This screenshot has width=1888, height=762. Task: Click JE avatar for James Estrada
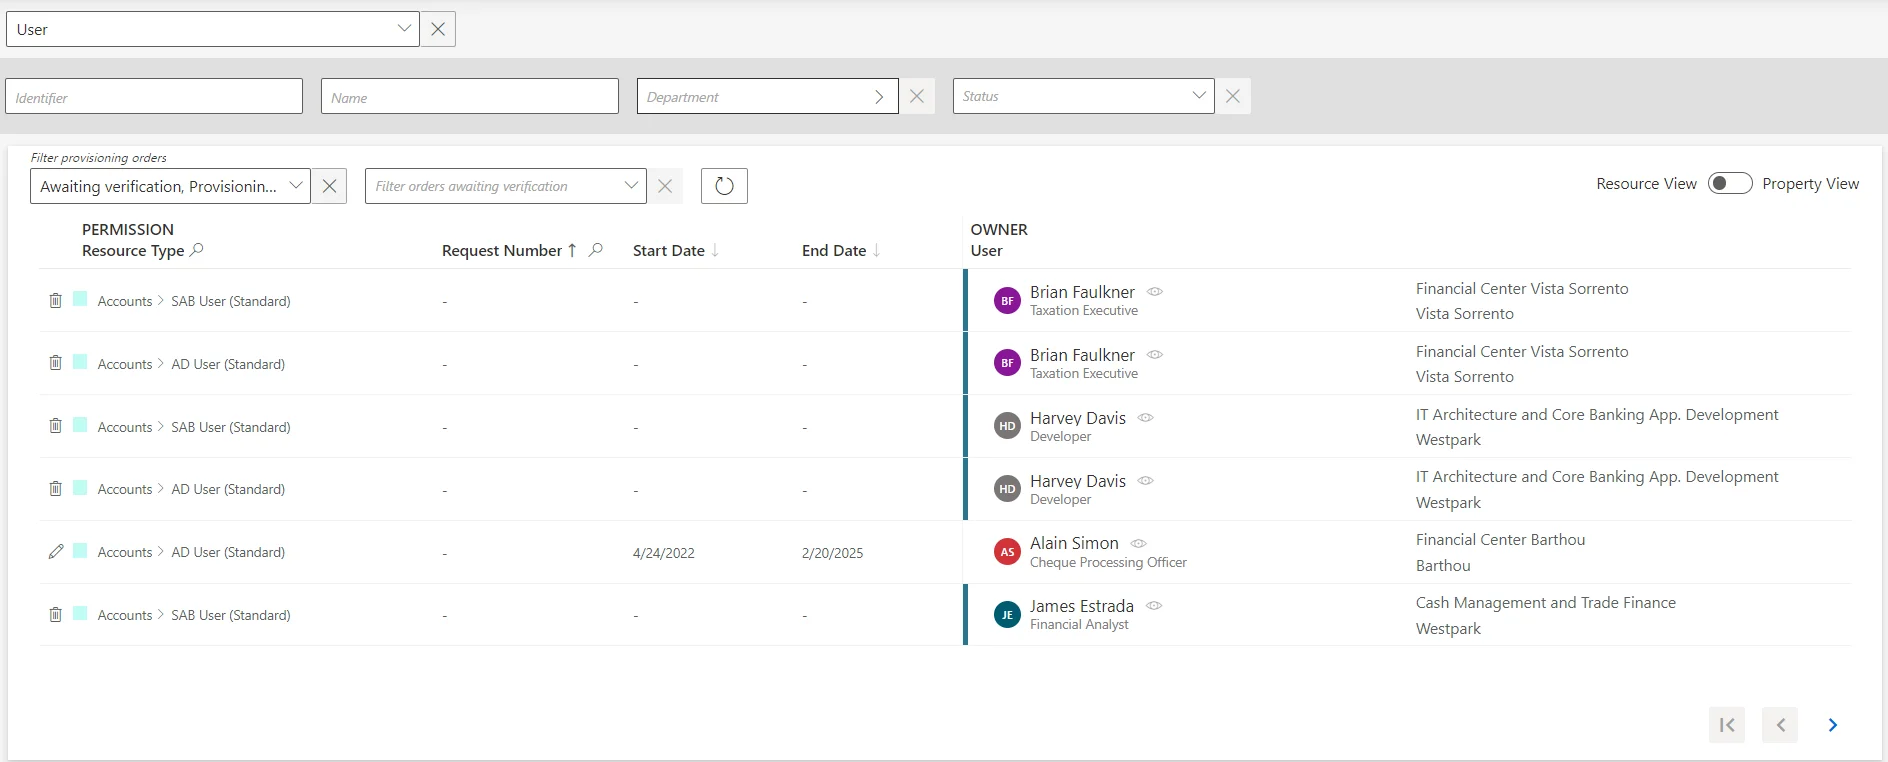click(1007, 614)
